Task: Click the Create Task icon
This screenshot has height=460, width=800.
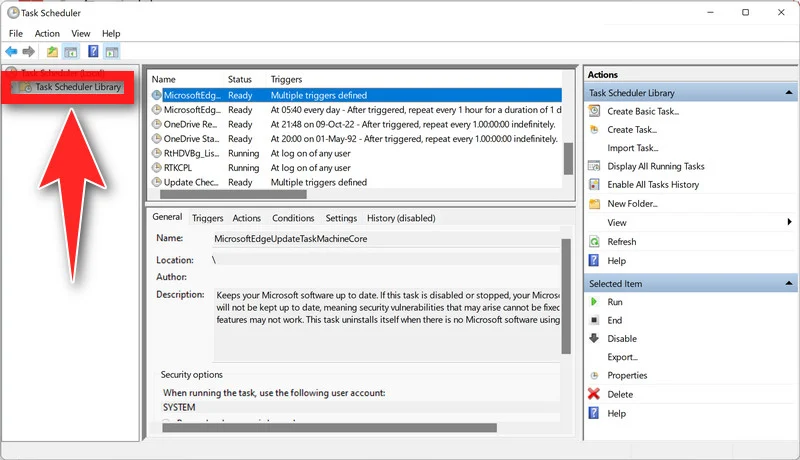Action: point(594,130)
